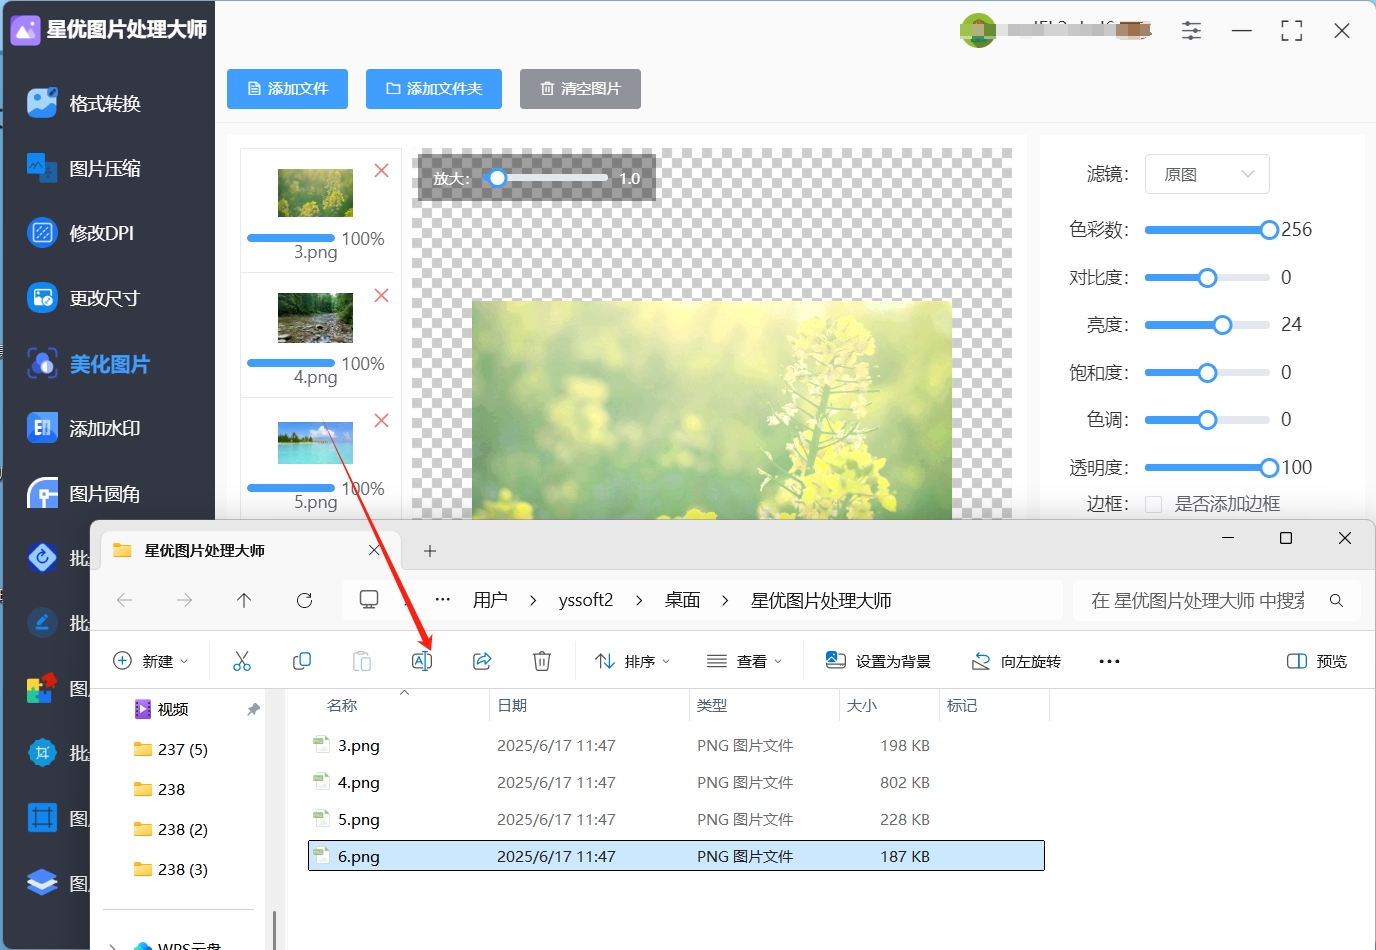This screenshot has width=1376, height=950.
Task: Click 设置为背景 in Explorer toolbar
Action: tap(878, 661)
